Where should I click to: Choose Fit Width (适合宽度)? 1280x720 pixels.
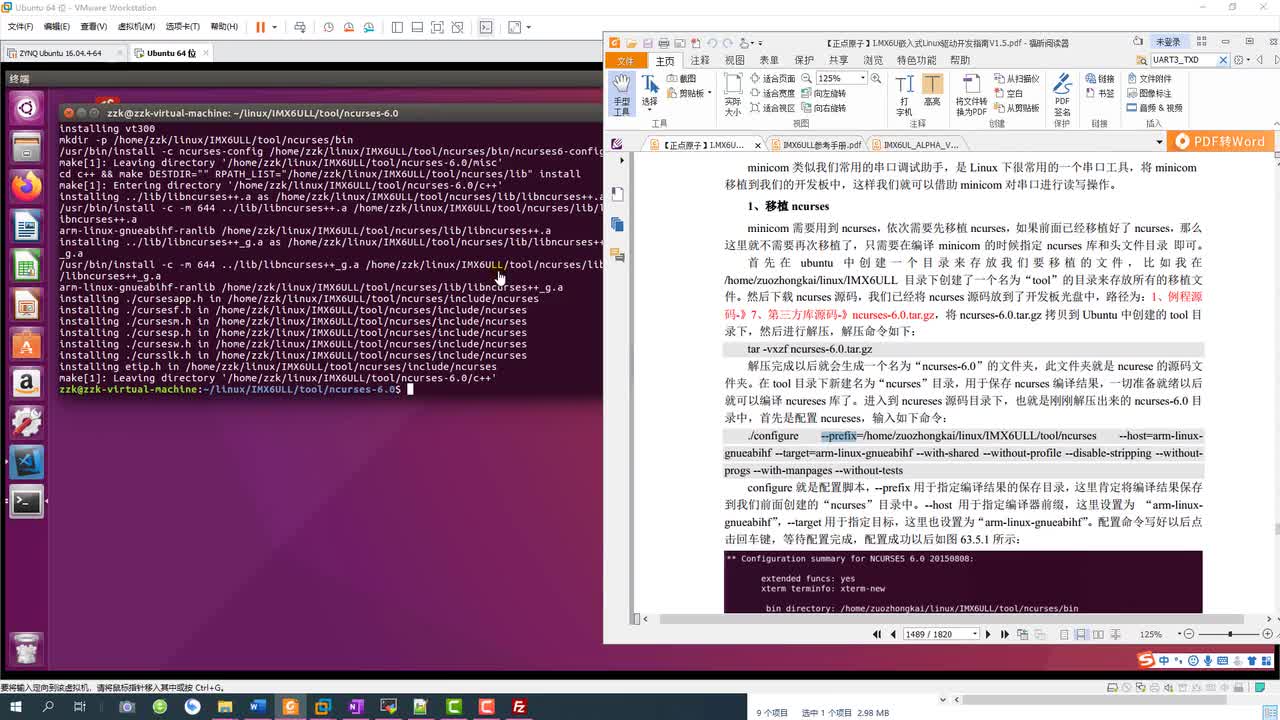771,93
